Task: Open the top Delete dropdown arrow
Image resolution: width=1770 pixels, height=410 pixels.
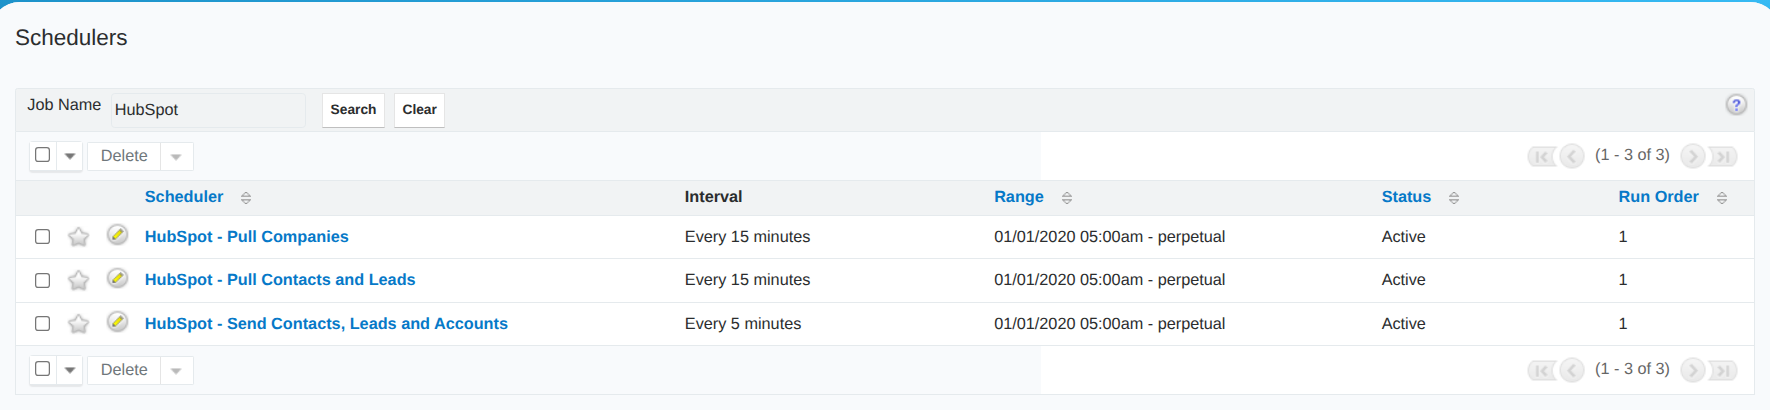Action: tap(176, 156)
